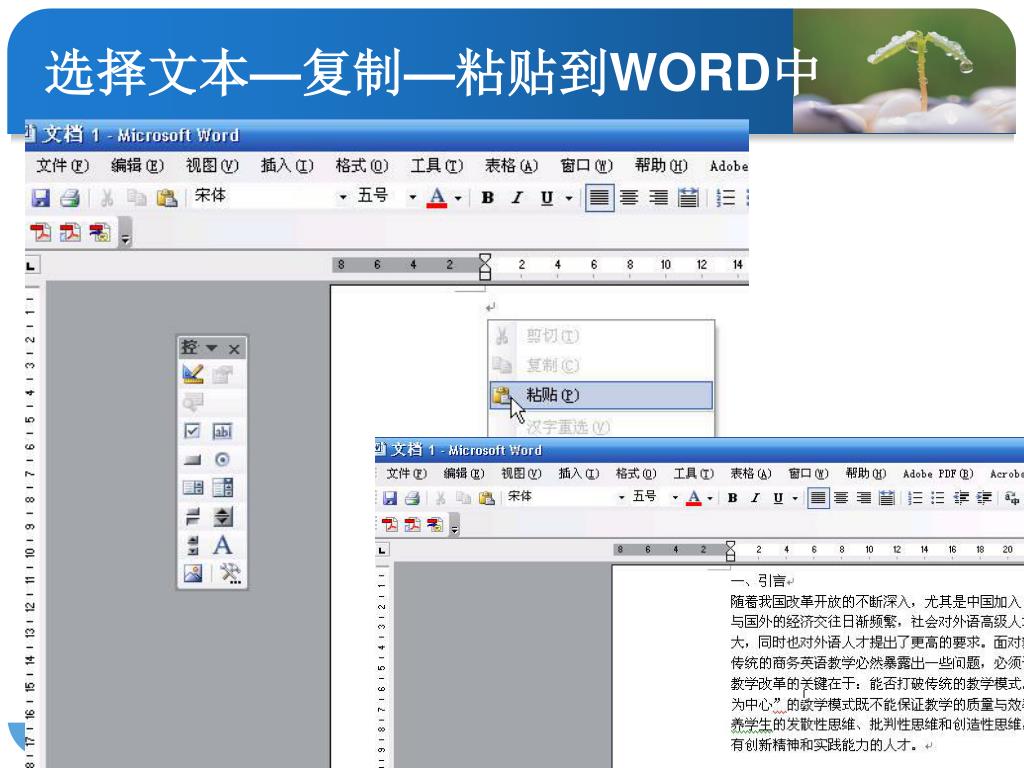The height and width of the screenshot is (768, 1024).
Task: Click Print icon in front Word window
Action: [412, 498]
